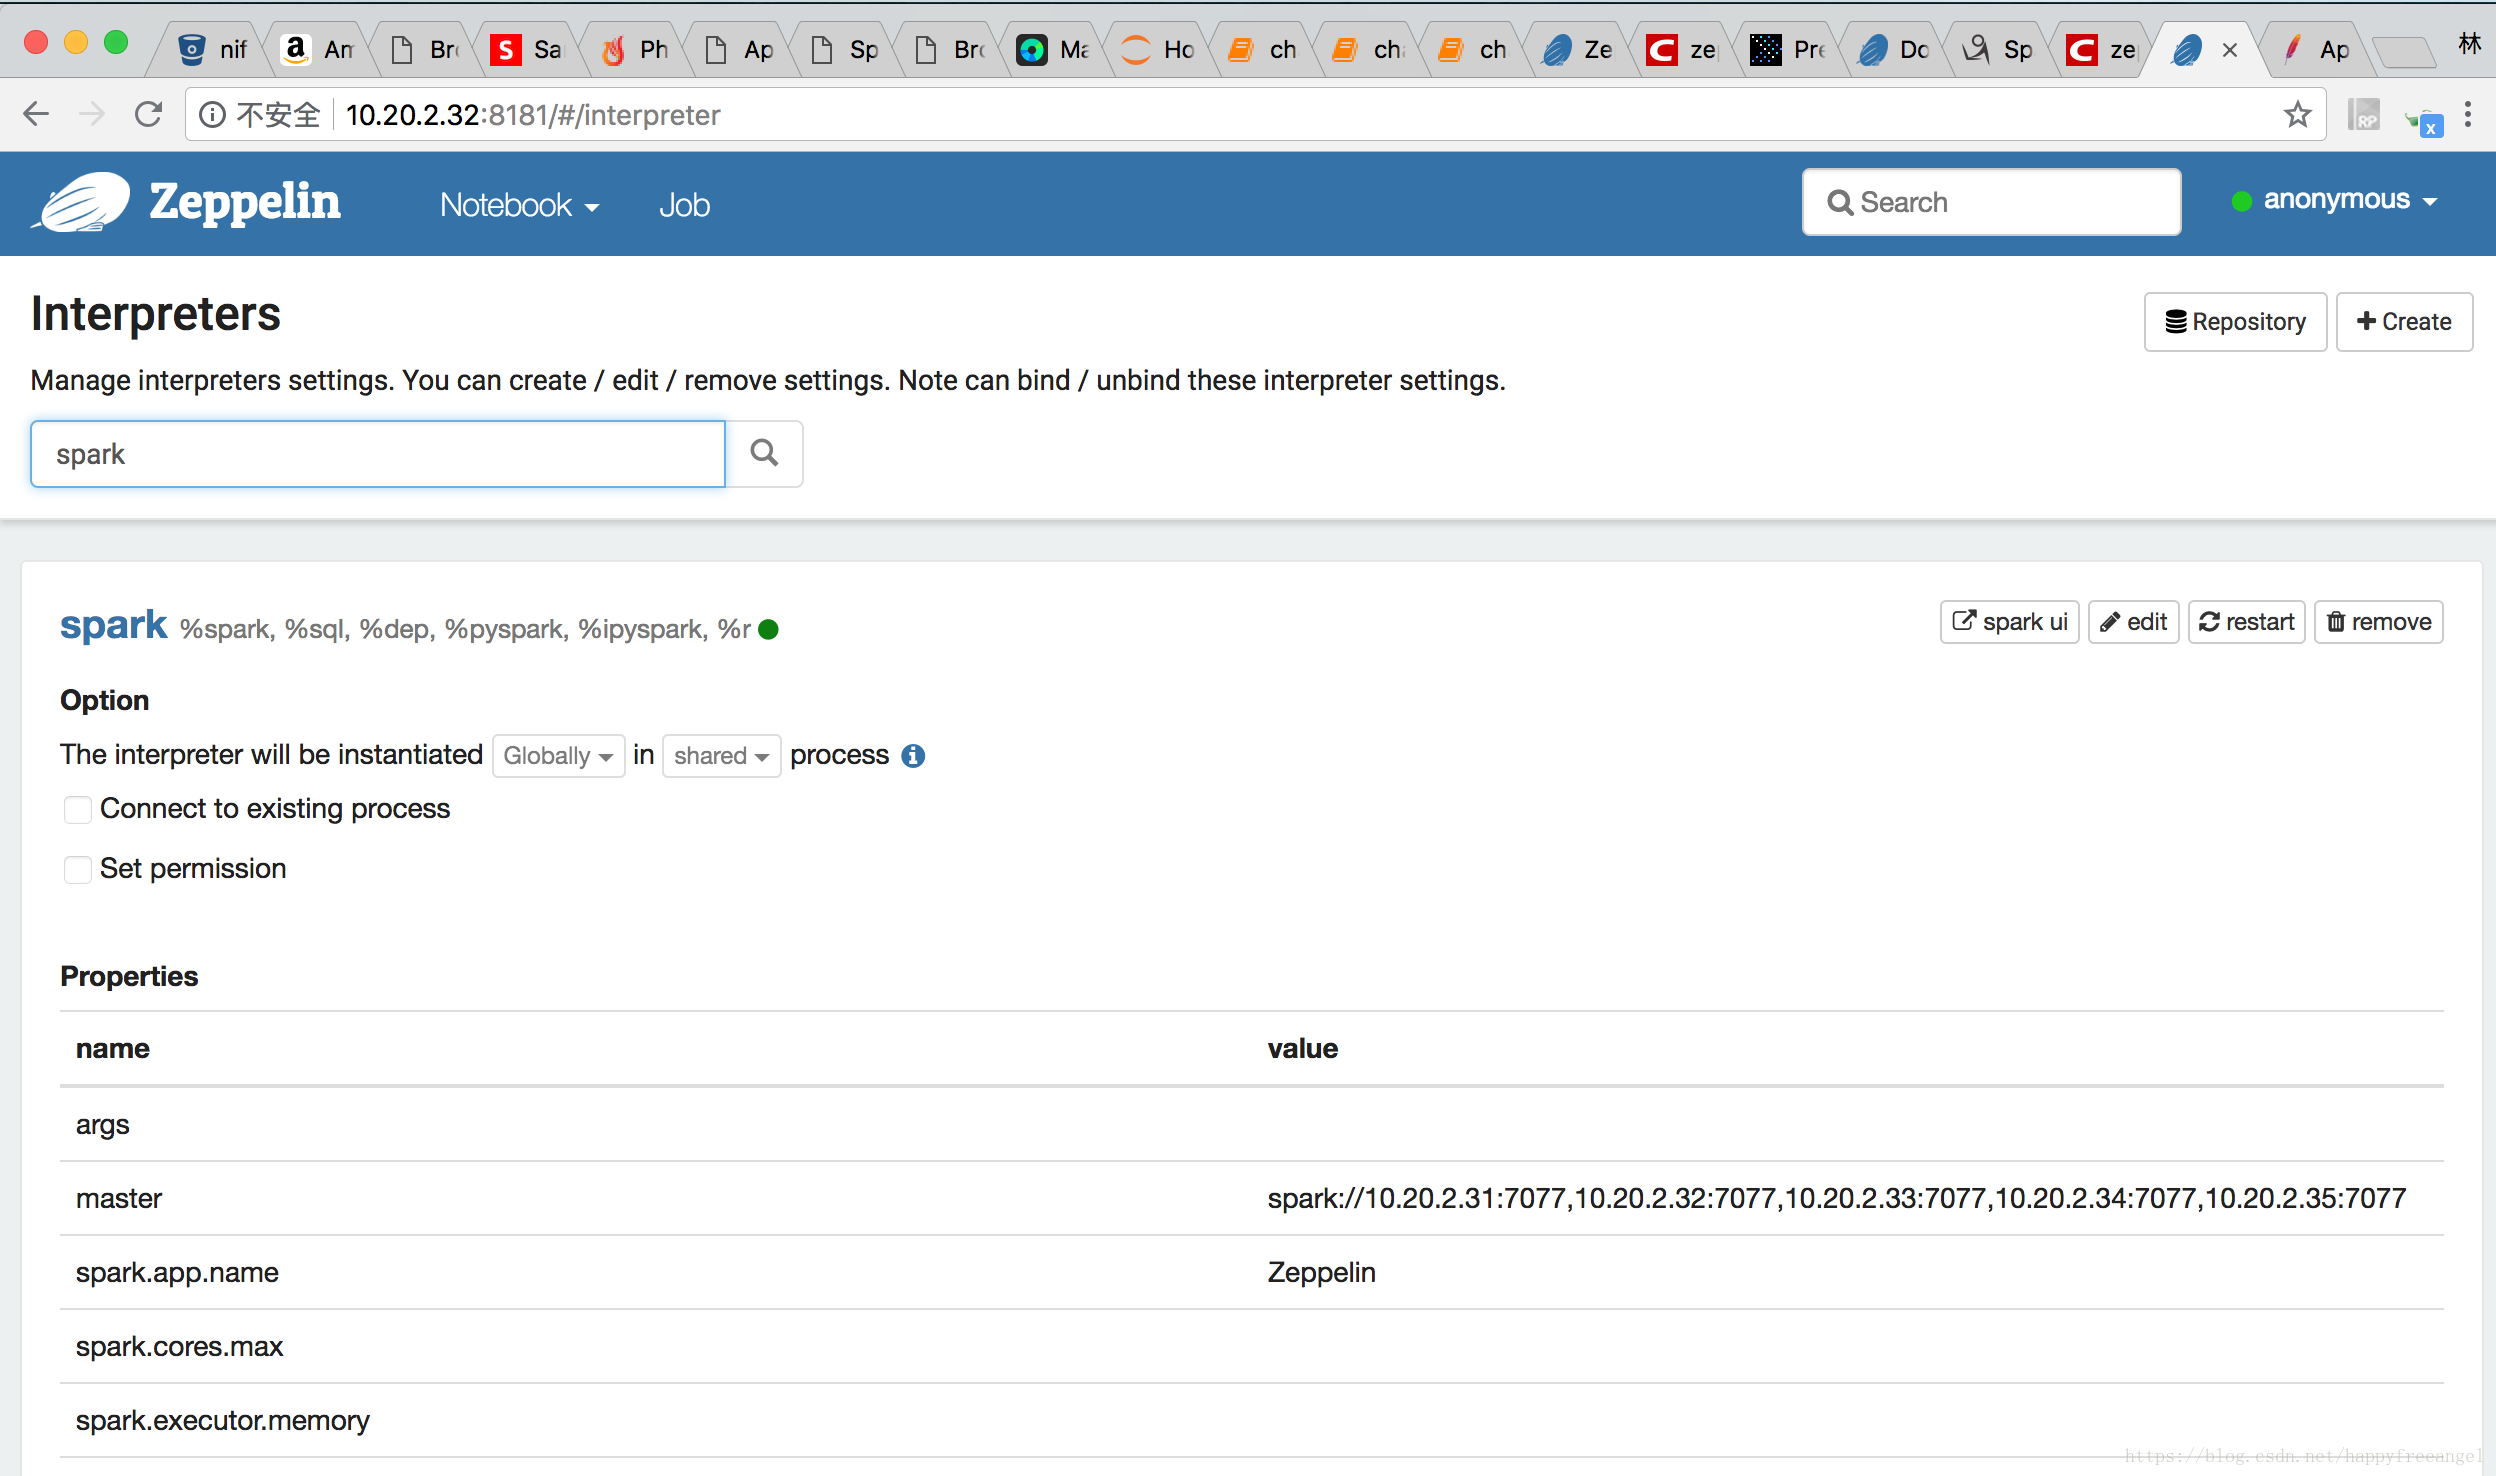2496x1476 pixels.
Task: Focus the top Search notes field
Action: [x=1991, y=202]
